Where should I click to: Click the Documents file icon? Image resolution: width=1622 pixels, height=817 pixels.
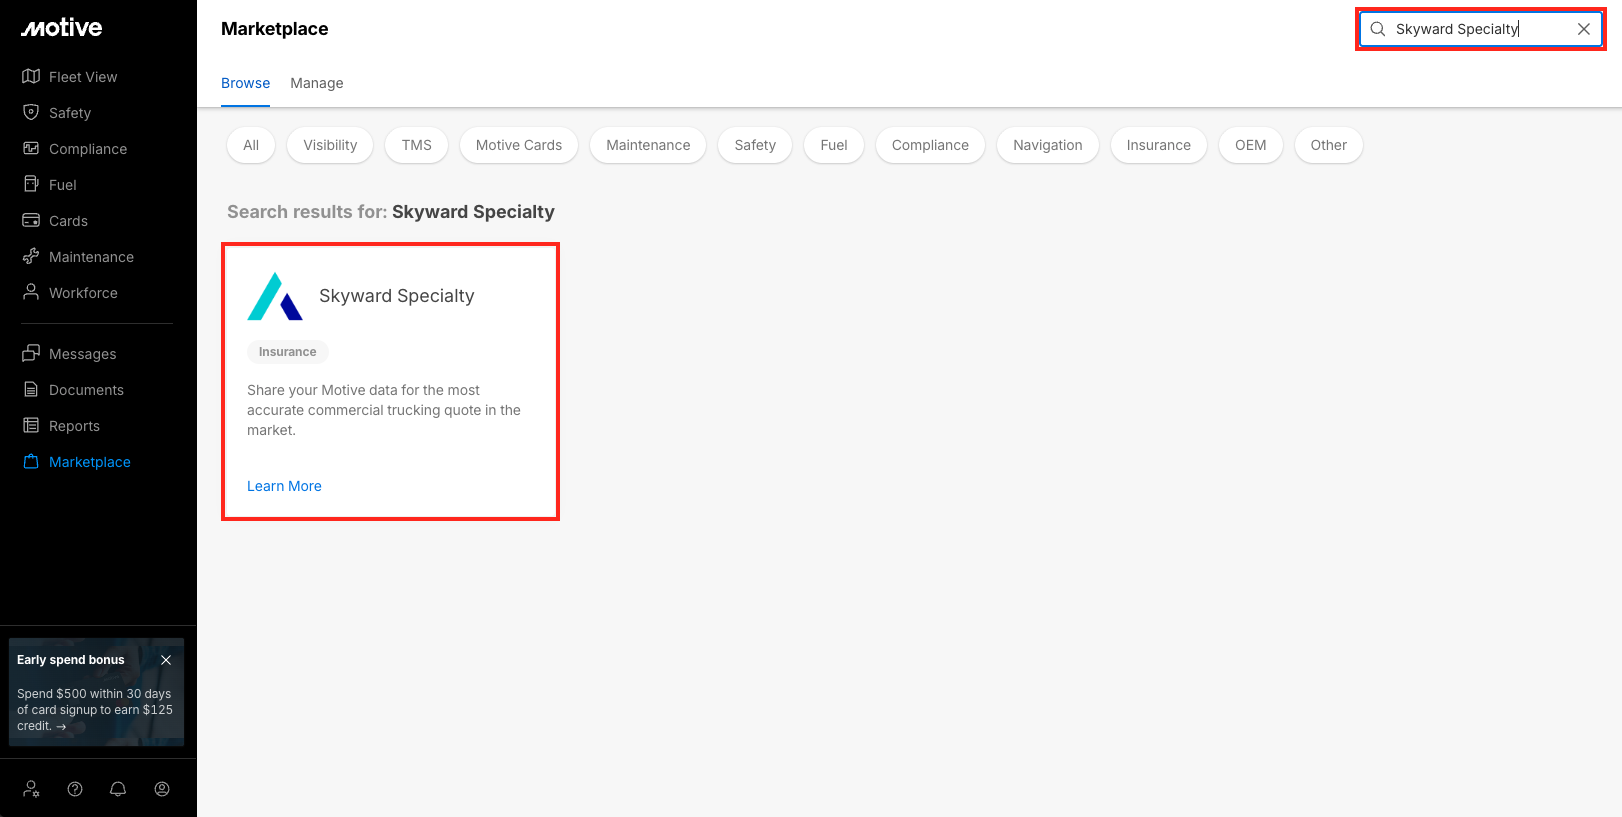pyautogui.click(x=31, y=390)
